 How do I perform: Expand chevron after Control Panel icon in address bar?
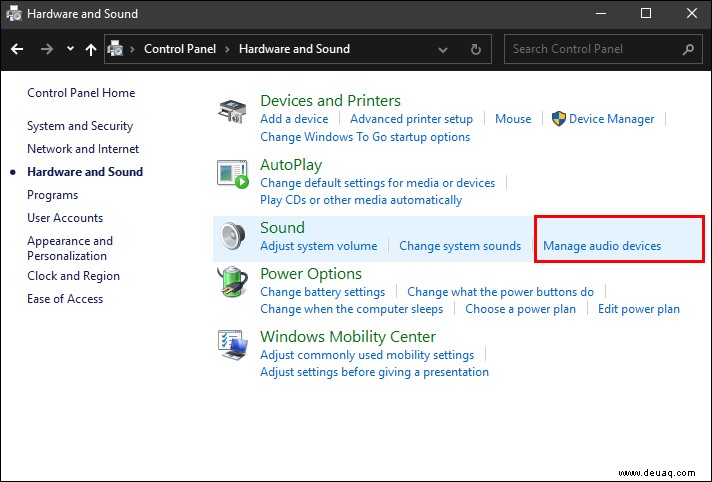[132, 49]
